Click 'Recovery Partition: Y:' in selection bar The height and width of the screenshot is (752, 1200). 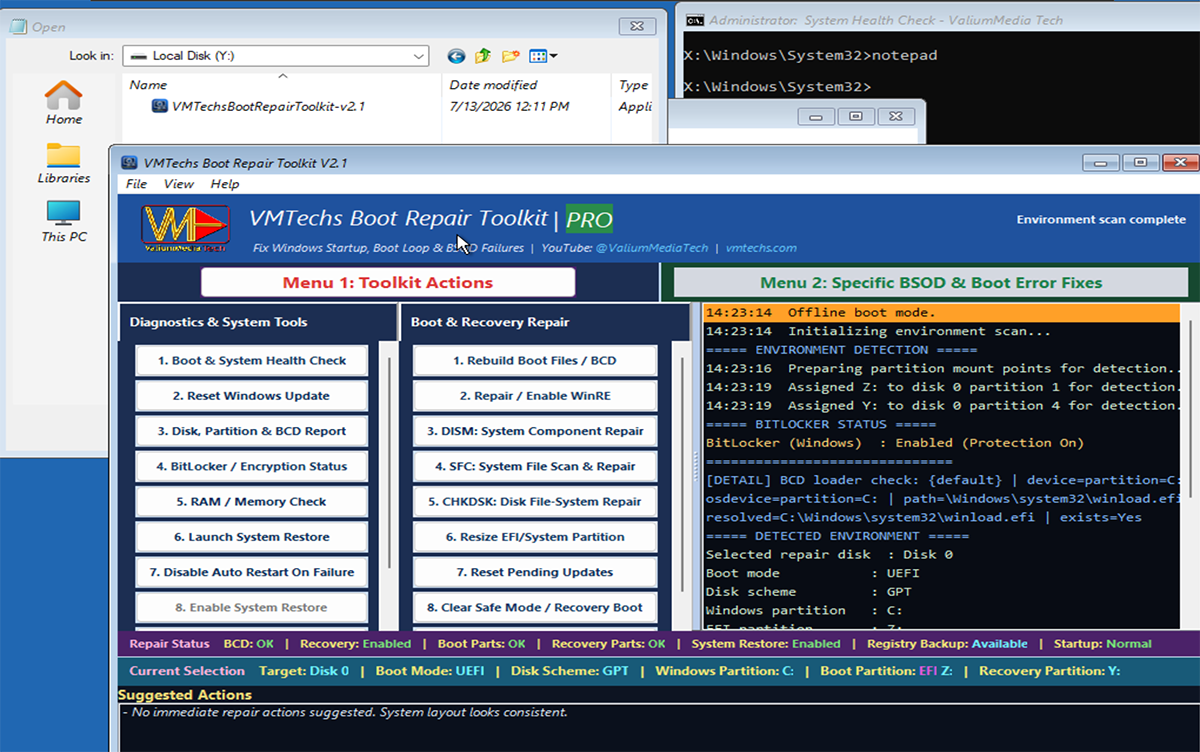[x=1049, y=671]
